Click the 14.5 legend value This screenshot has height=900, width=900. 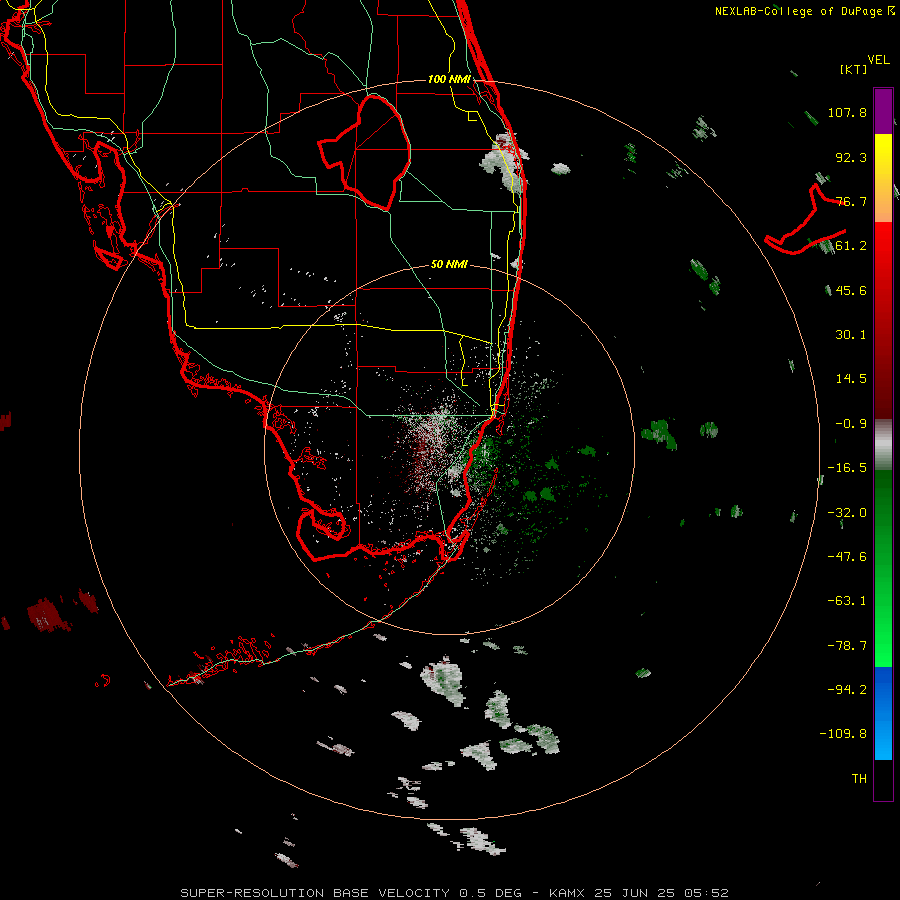(x=851, y=379)
